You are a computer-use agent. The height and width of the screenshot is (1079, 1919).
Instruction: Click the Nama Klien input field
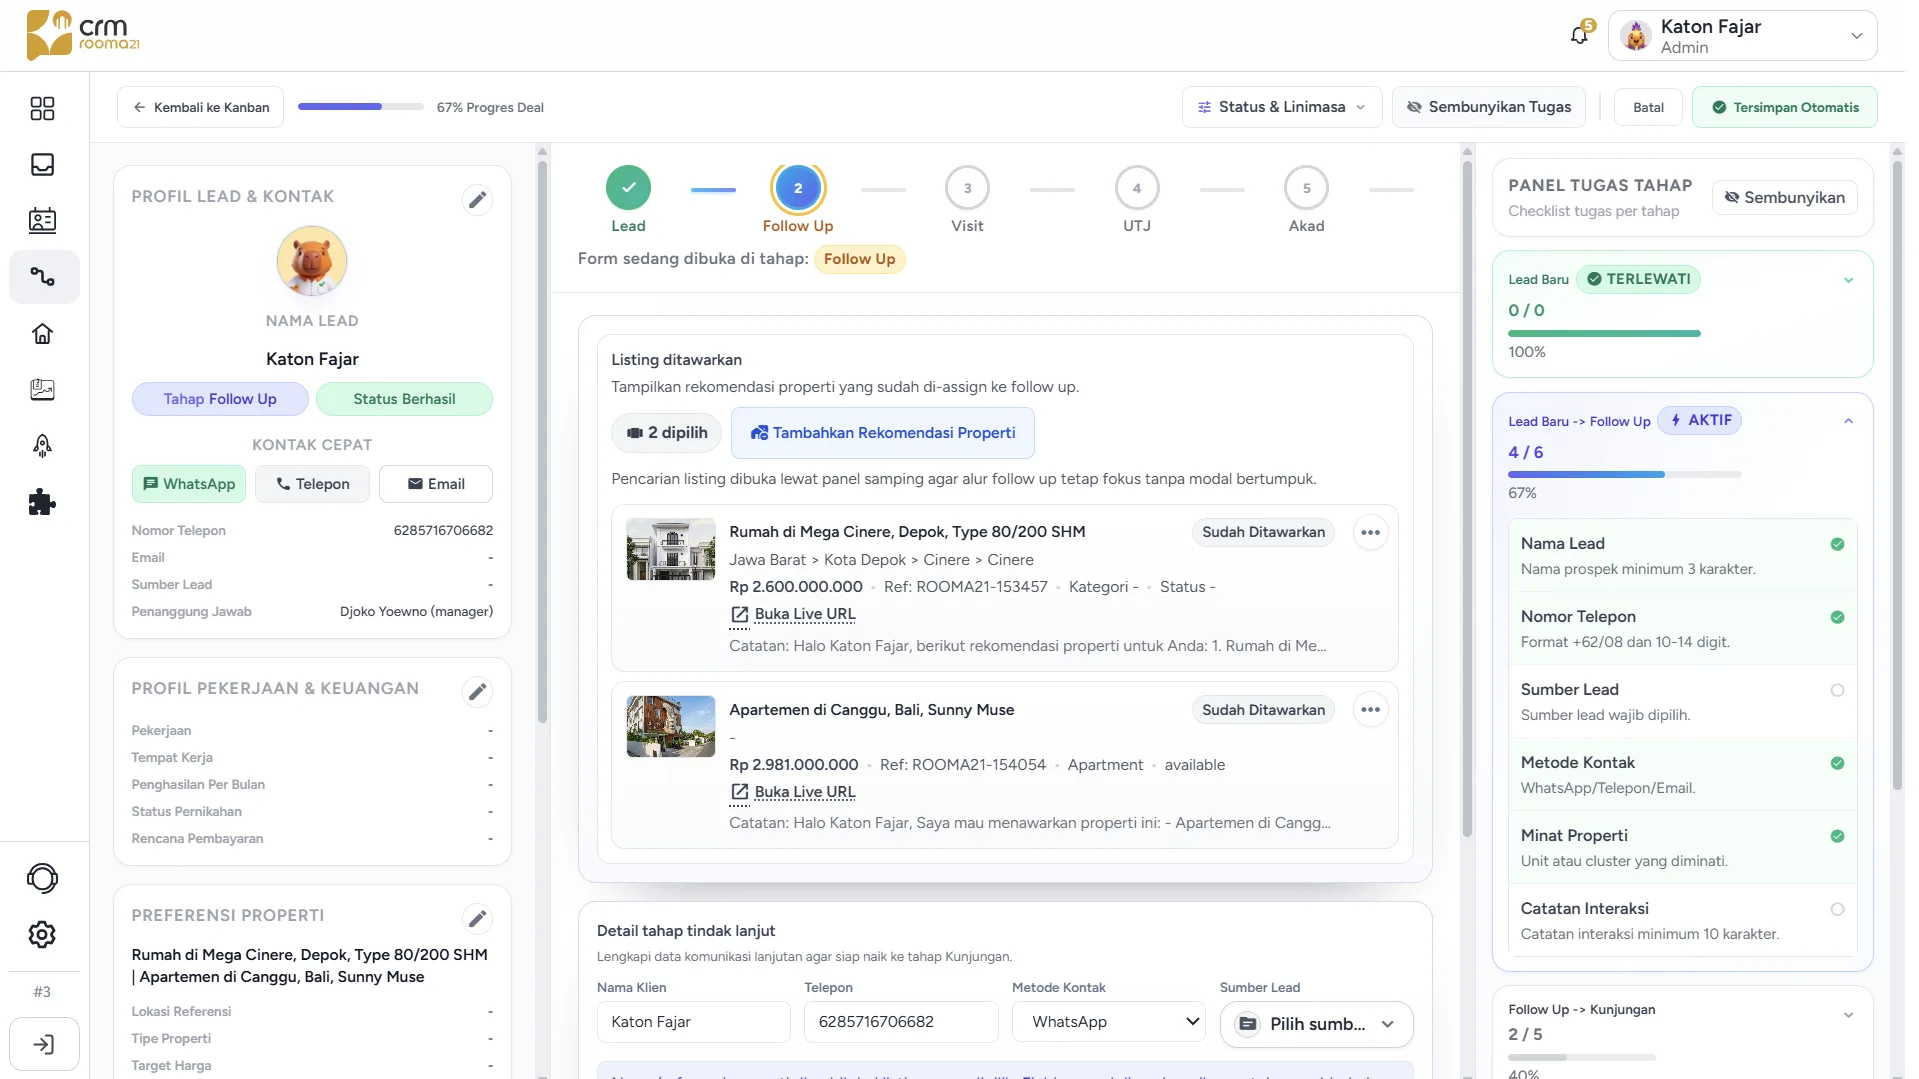(x=693, y=1022)
